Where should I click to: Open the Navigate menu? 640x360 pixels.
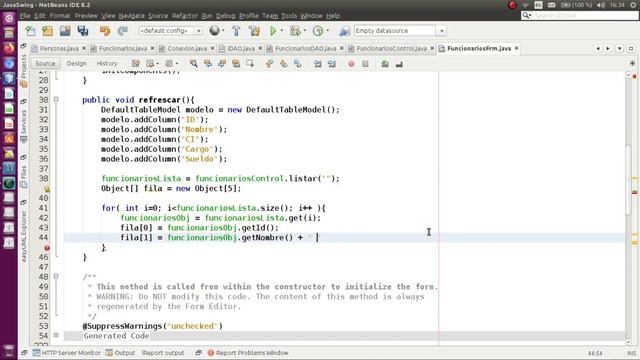(x=131, y=16)
